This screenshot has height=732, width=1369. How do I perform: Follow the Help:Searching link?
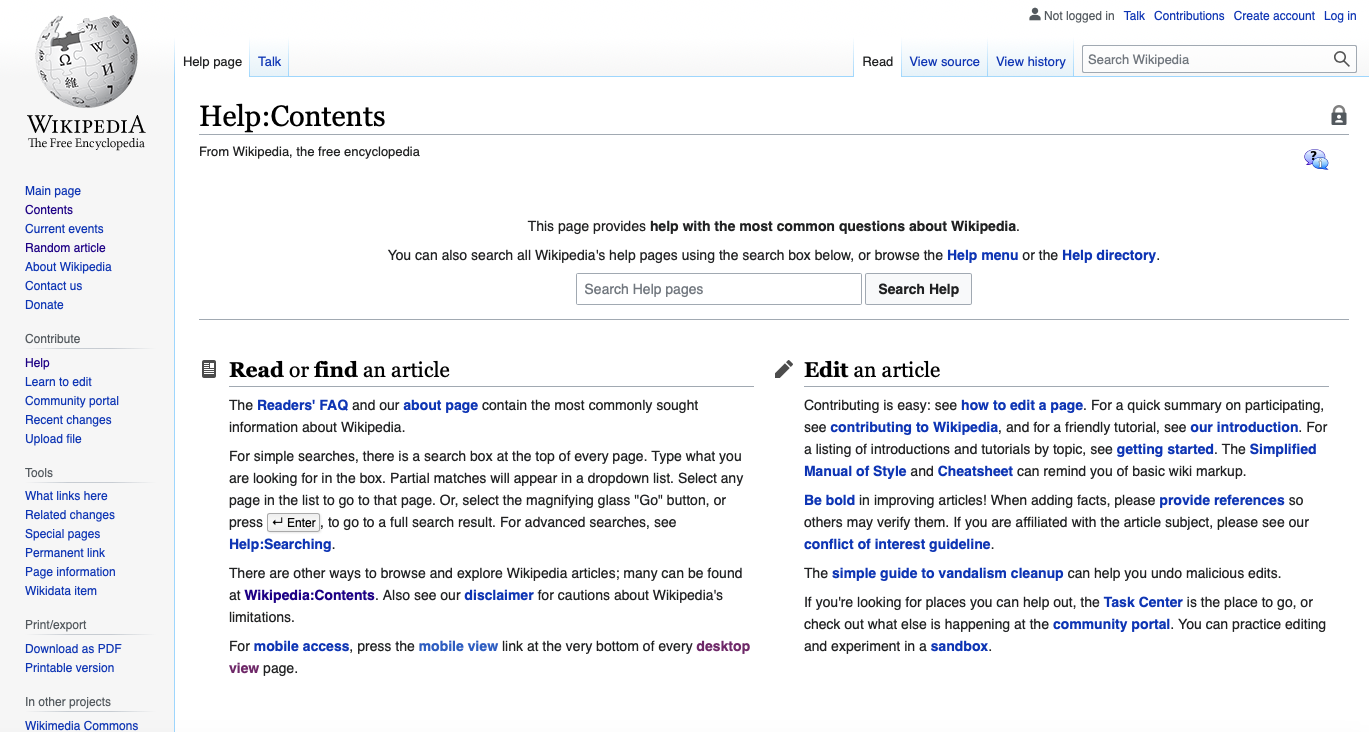(x=280, y=544)
